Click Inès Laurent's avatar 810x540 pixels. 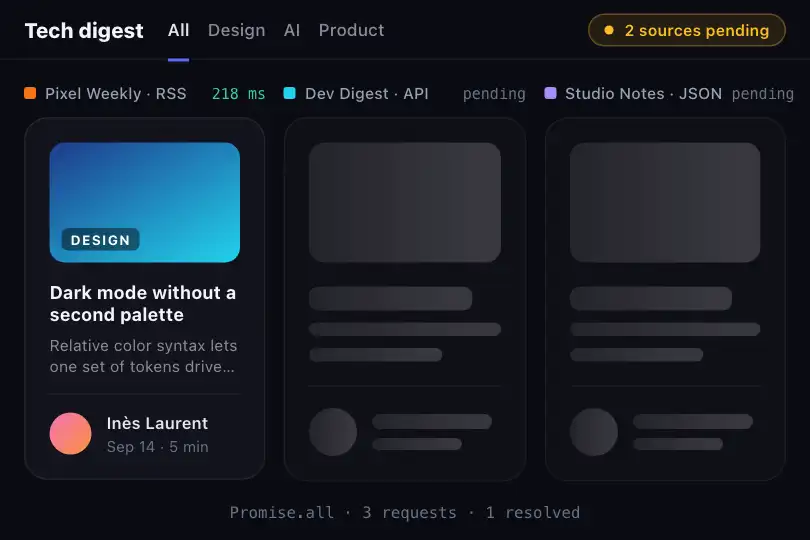pyautogui.click(x=71, y=434)
